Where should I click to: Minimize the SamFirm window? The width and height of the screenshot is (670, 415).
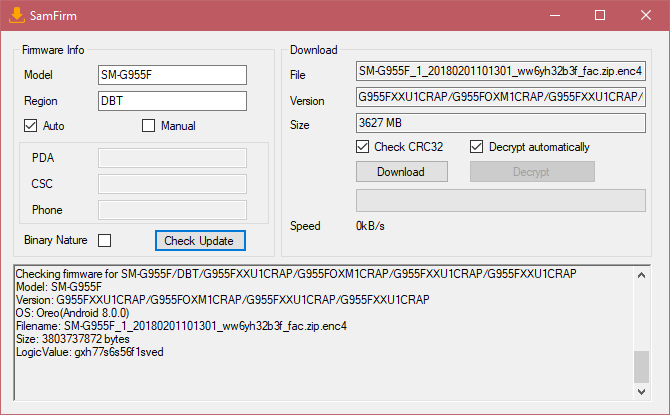point(555,15)
